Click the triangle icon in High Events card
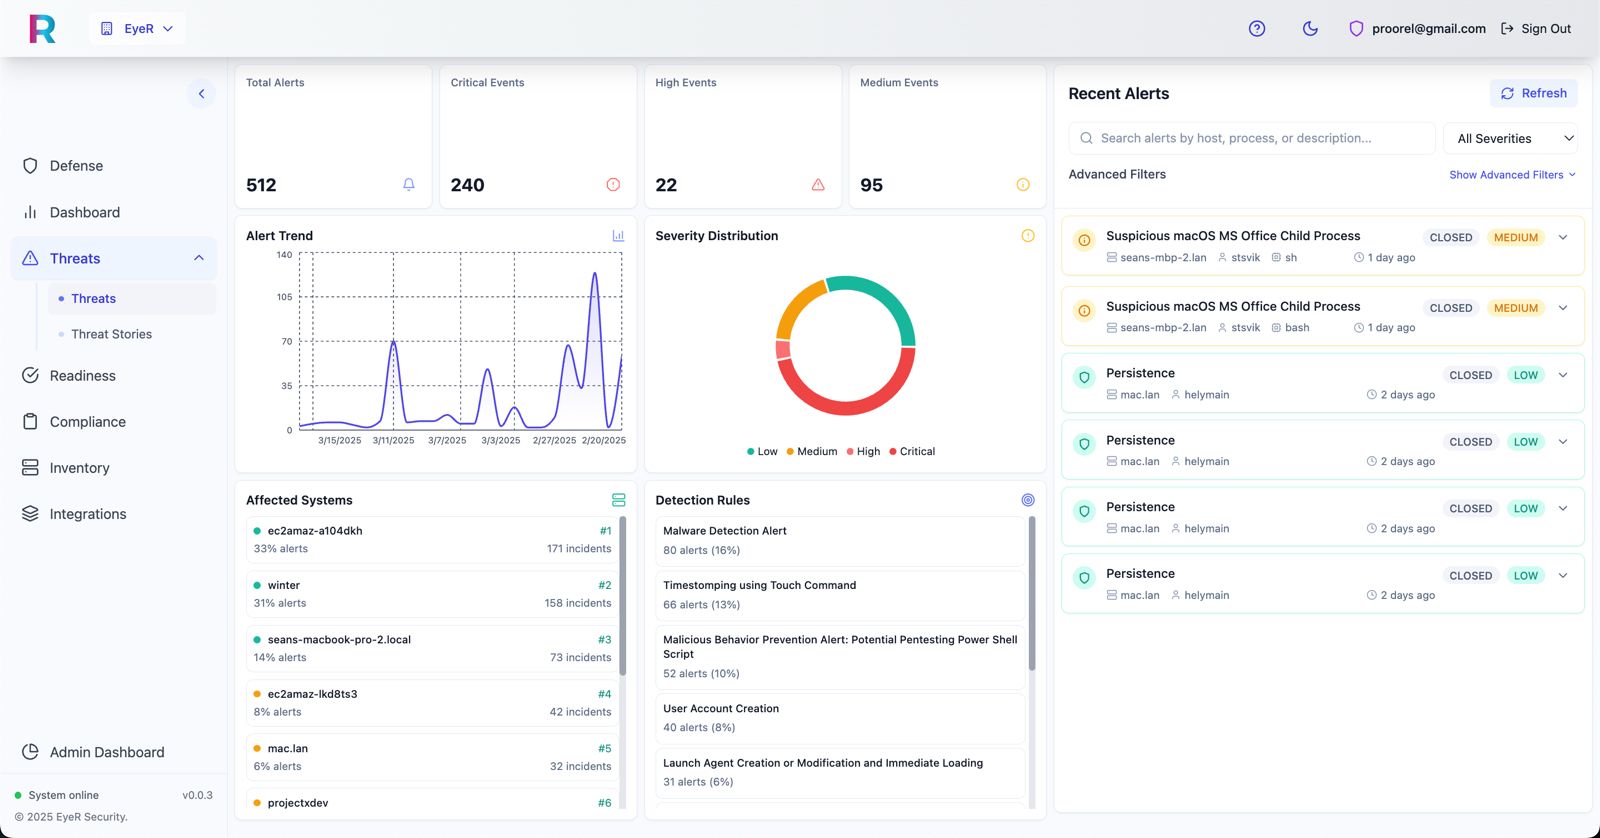This screenshot has width=1600, height=838. tap(818, 185)
